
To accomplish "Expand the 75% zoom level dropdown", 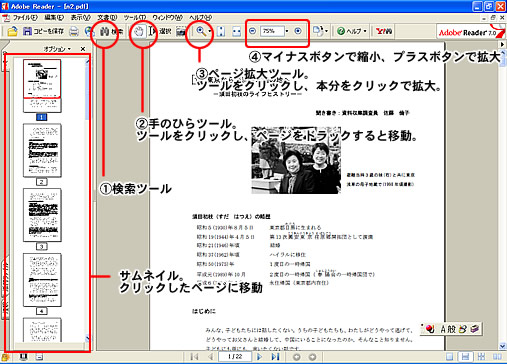I will click(287, 31).
